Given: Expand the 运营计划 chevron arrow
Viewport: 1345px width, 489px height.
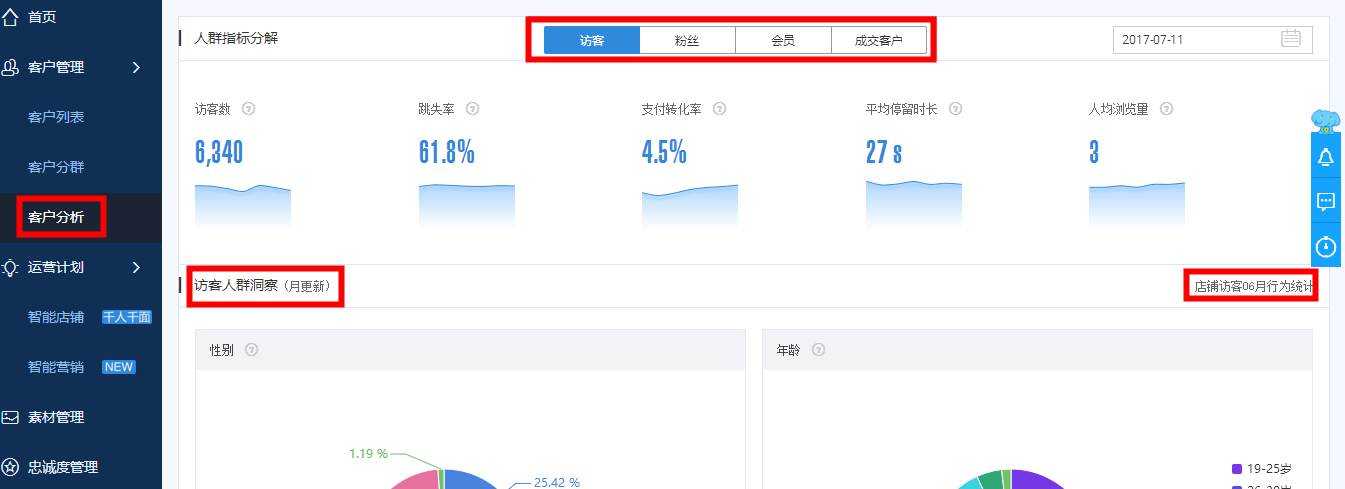Looking at the screenshot, I should click(136, 267).
